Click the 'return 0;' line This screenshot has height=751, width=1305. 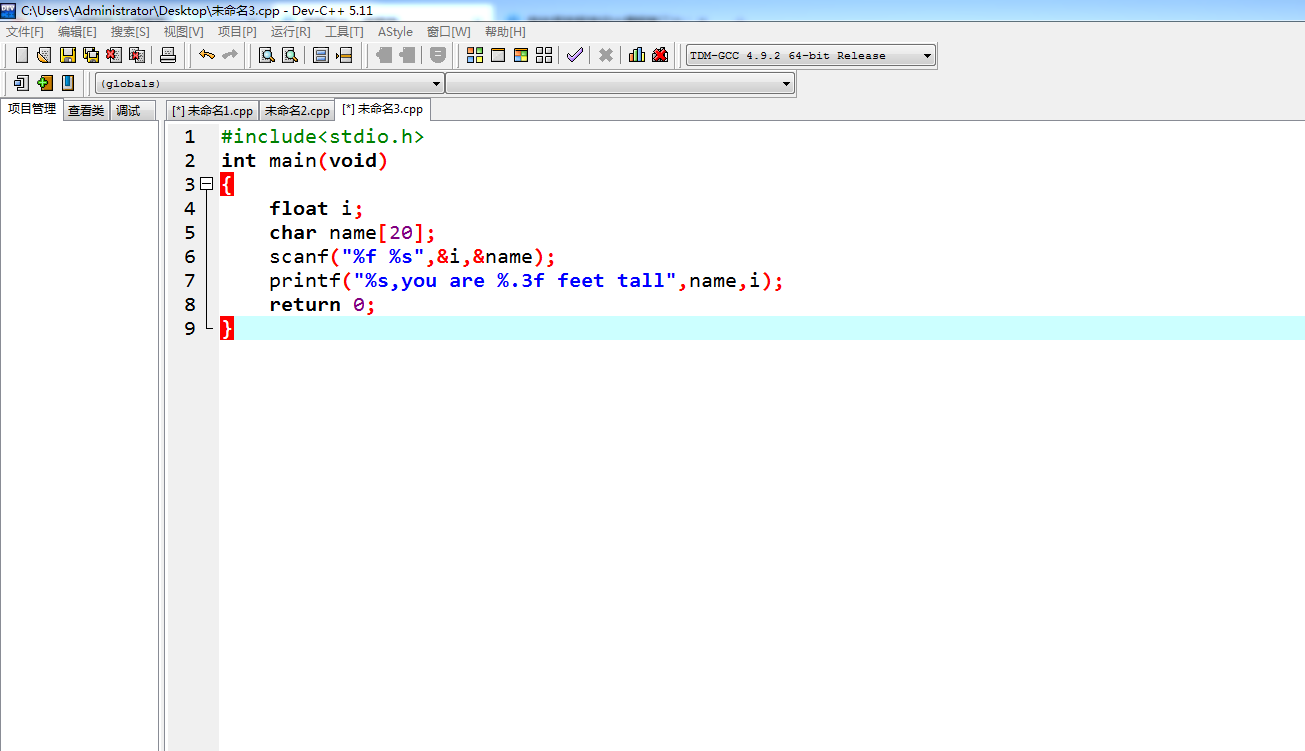322,304
